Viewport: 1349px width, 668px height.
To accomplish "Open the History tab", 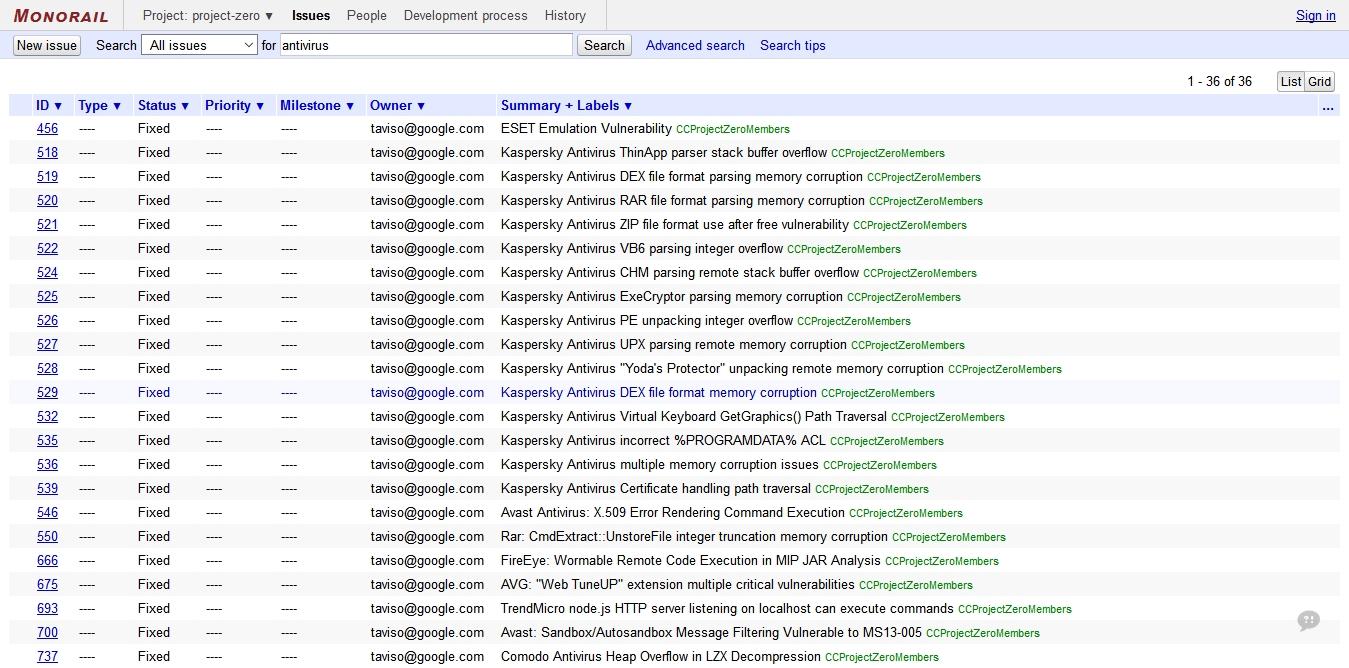I will click(x=565, y=15).
